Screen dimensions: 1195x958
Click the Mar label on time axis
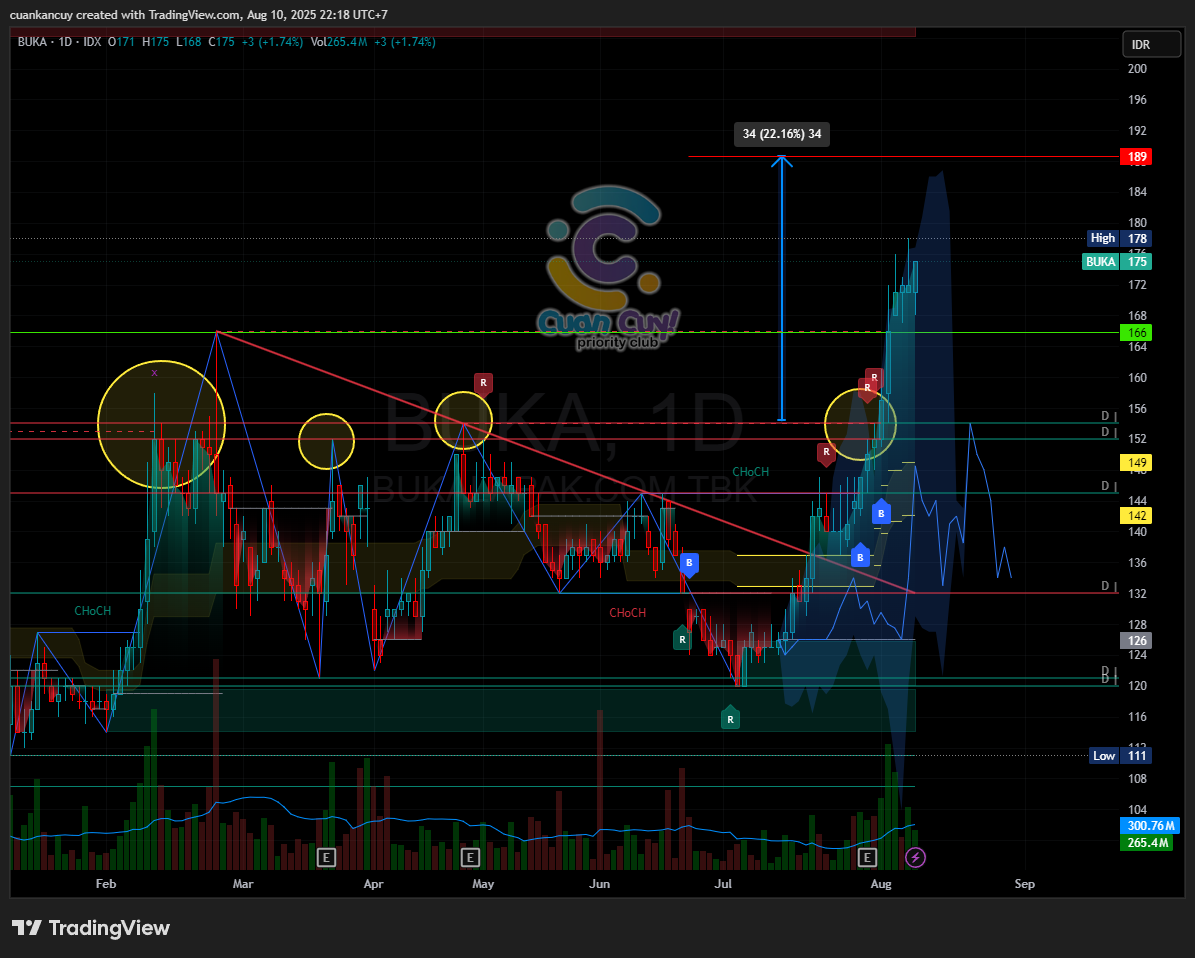click(242, 884)
